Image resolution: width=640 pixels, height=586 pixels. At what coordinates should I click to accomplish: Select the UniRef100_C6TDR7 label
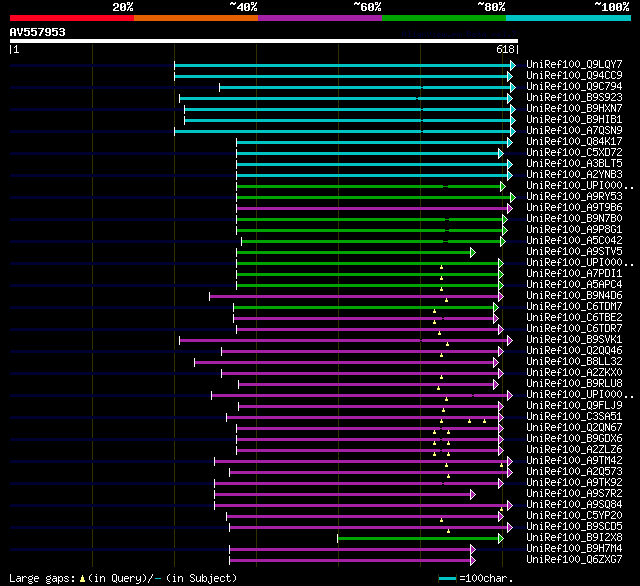pyautogui.click(x=574, y=329)
